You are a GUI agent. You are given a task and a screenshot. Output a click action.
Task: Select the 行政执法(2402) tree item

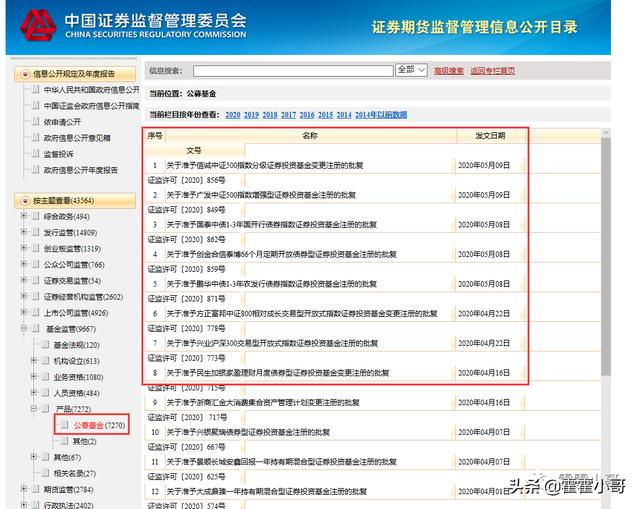point(68,505)
